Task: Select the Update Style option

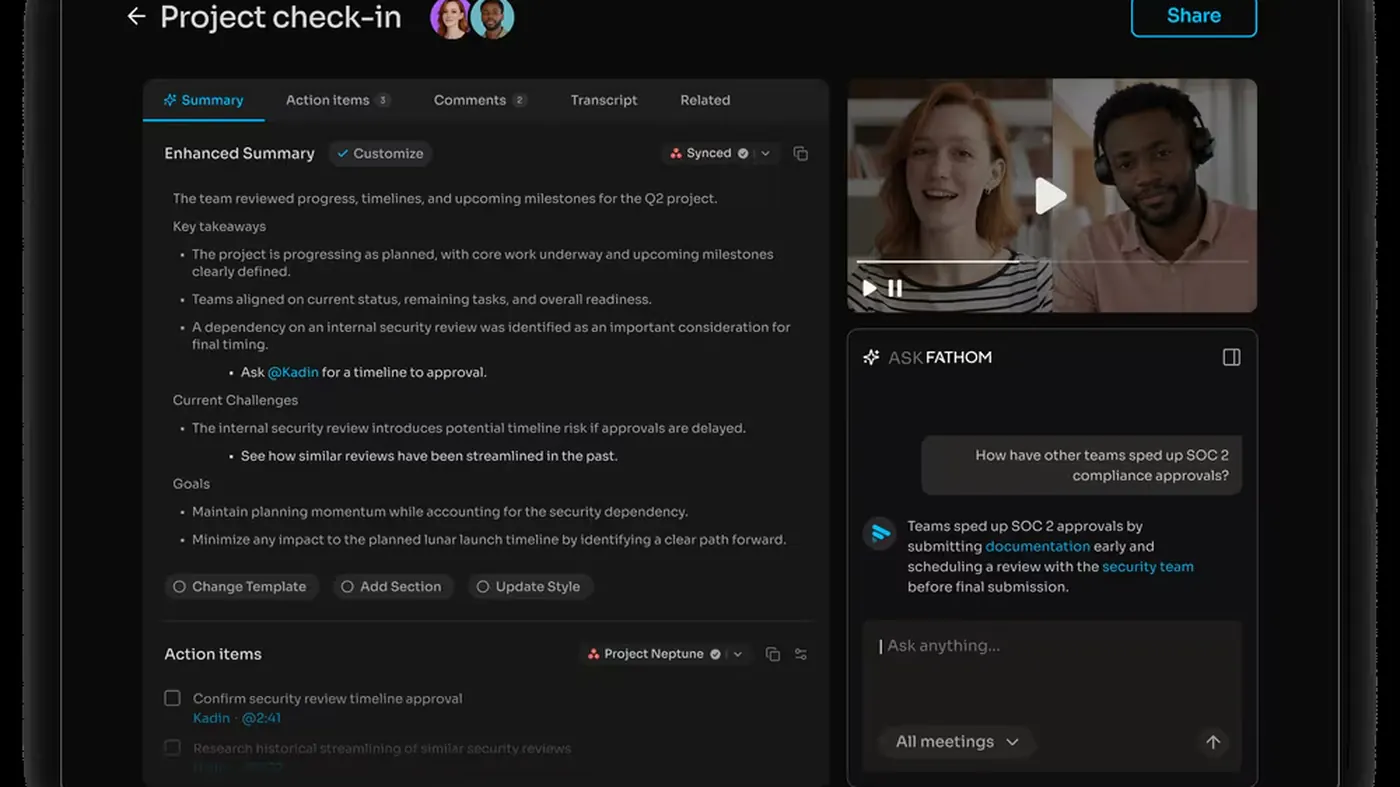Action: [530, 587]
